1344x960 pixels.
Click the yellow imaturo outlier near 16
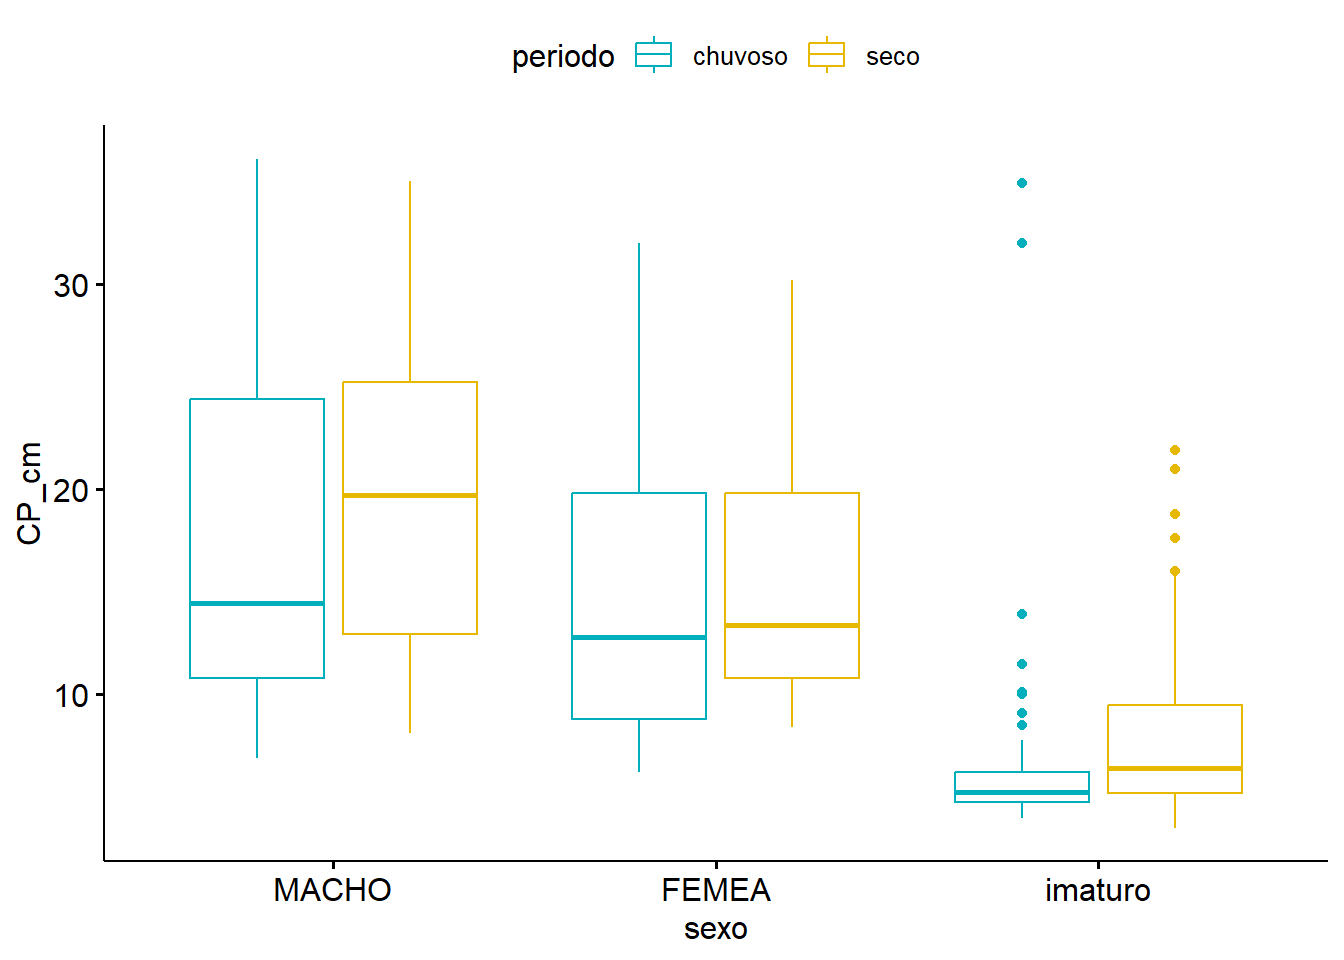point(1175,571)
